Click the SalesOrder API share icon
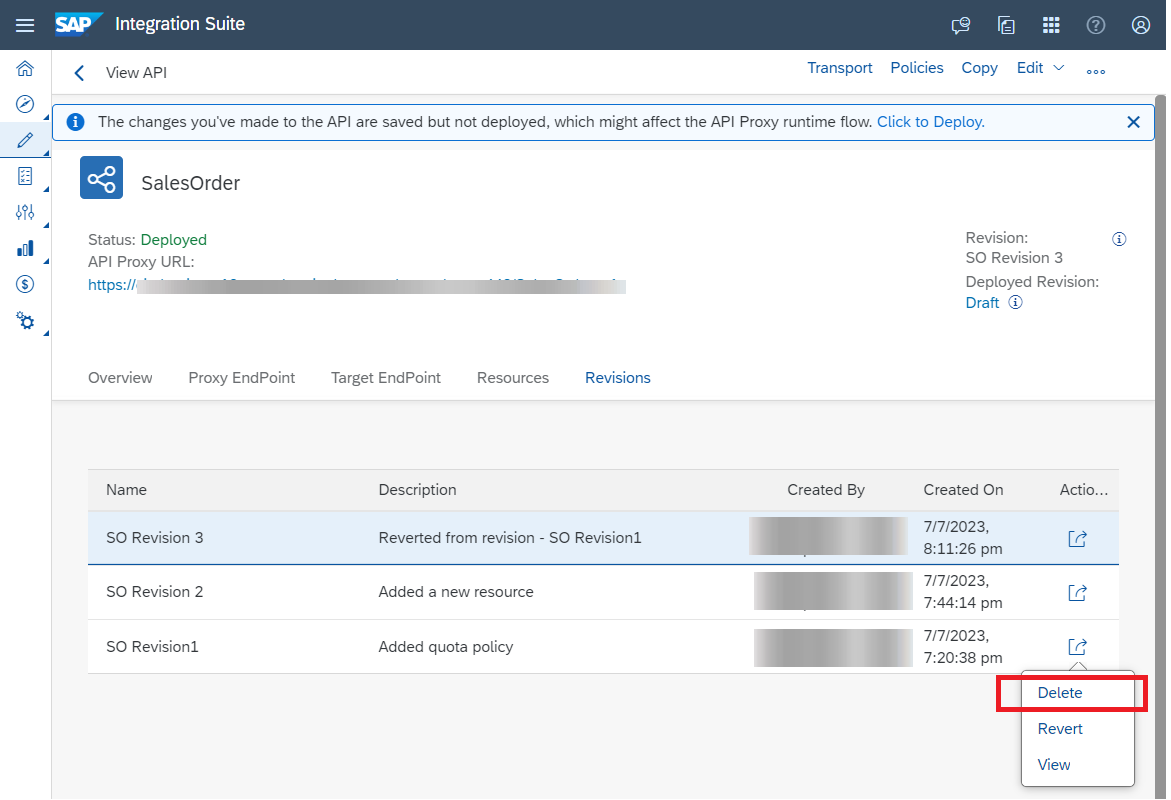Screen dimensions: 1171x800 pos(102,178)
